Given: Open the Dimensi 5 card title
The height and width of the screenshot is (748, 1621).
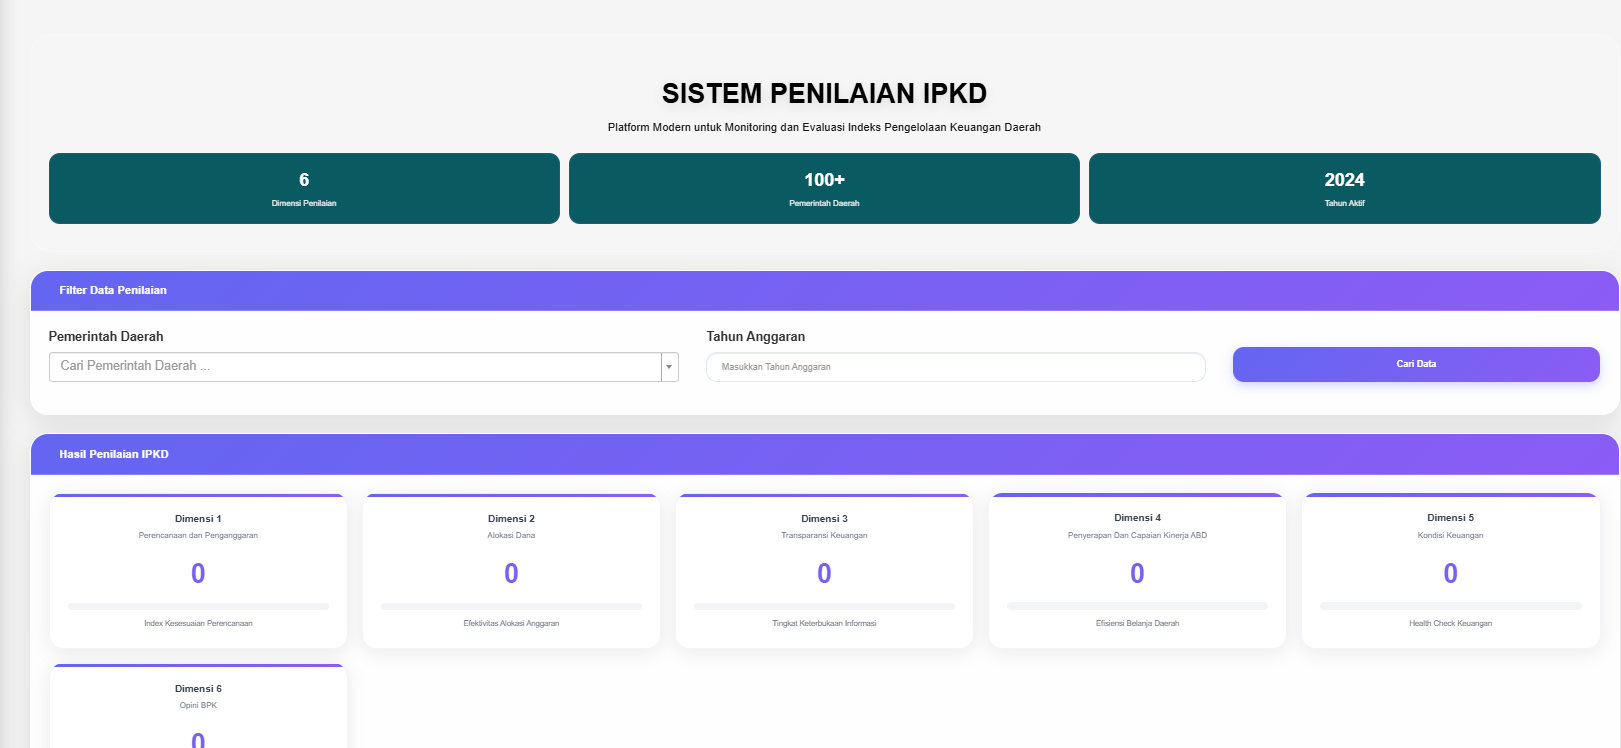Looking at the screenshot, I should click(1450, 518).
